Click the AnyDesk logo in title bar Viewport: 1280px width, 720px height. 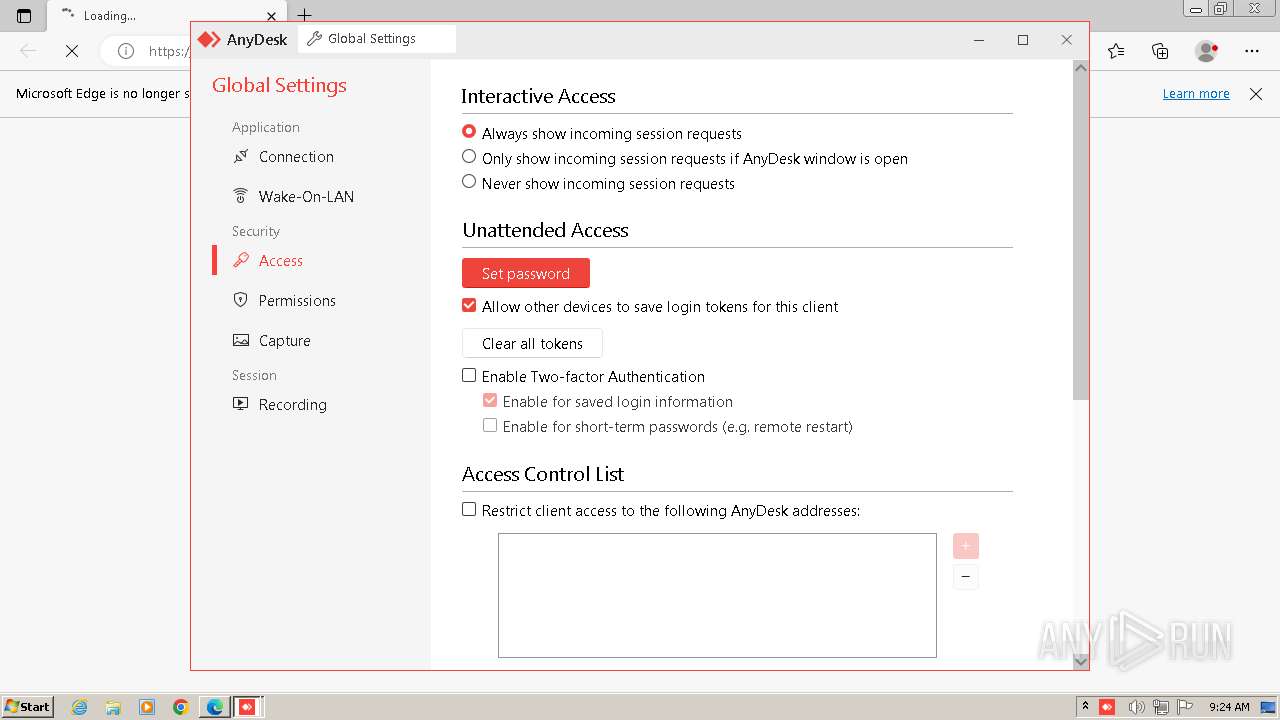coord(208,39)
